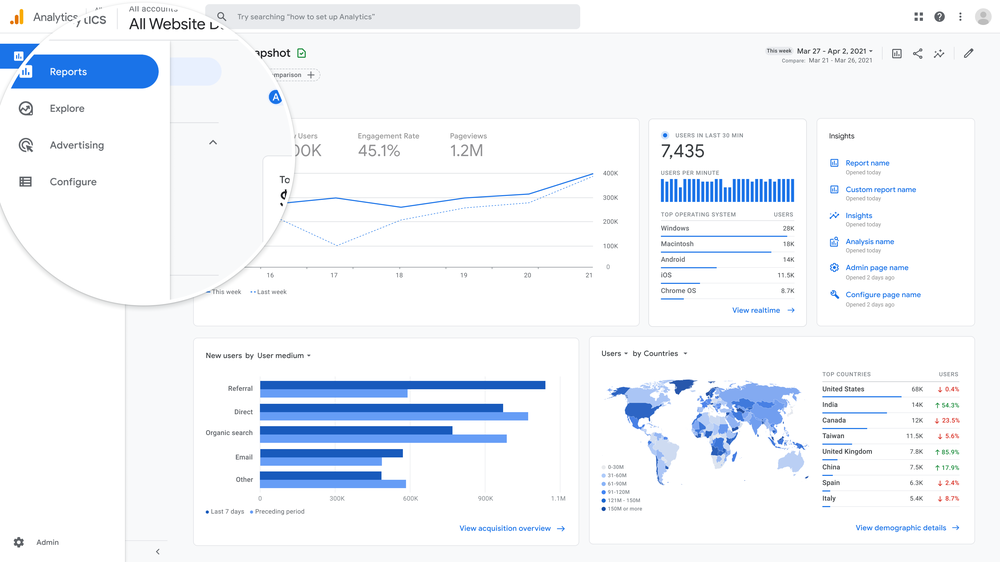The height and width of the screenshot is (562, 1000).
Task: Open the Explore section icon
Action: (x=26, y=109)
